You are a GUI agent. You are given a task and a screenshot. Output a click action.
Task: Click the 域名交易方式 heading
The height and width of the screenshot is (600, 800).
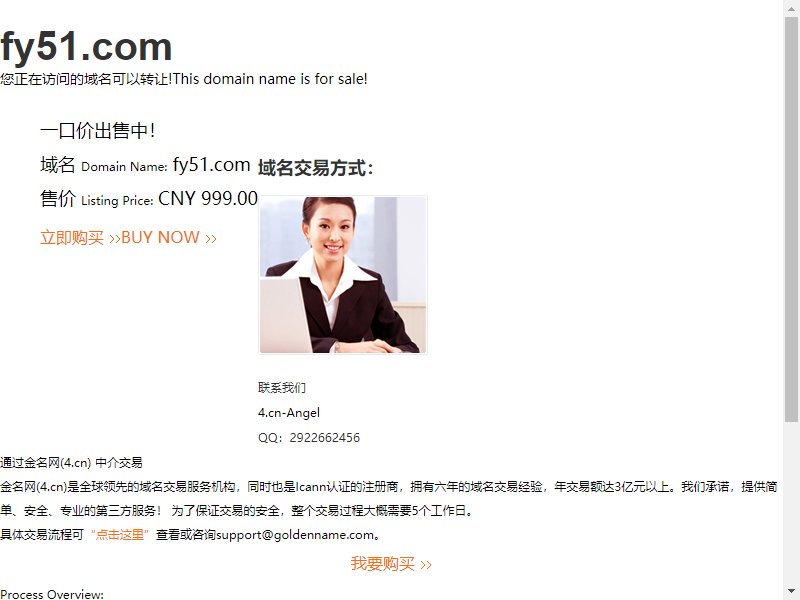click(315, 168)
